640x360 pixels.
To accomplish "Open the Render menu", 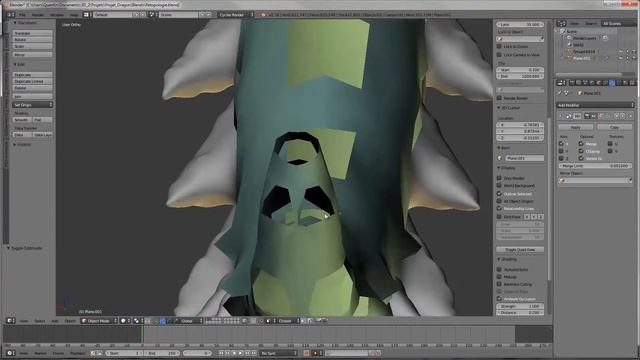I will pos(38,15).
